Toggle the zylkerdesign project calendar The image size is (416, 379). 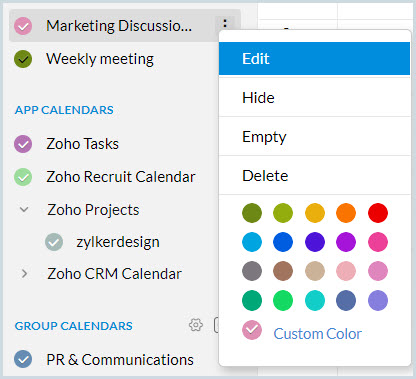(54, 242)
